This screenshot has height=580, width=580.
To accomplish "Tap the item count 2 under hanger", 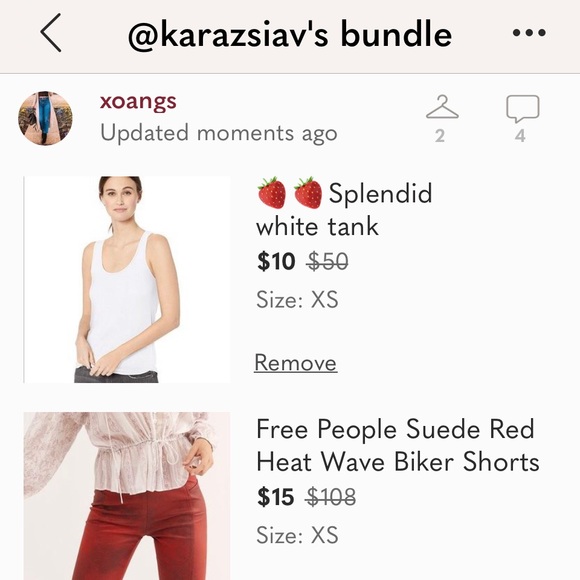I will (440, 136).
